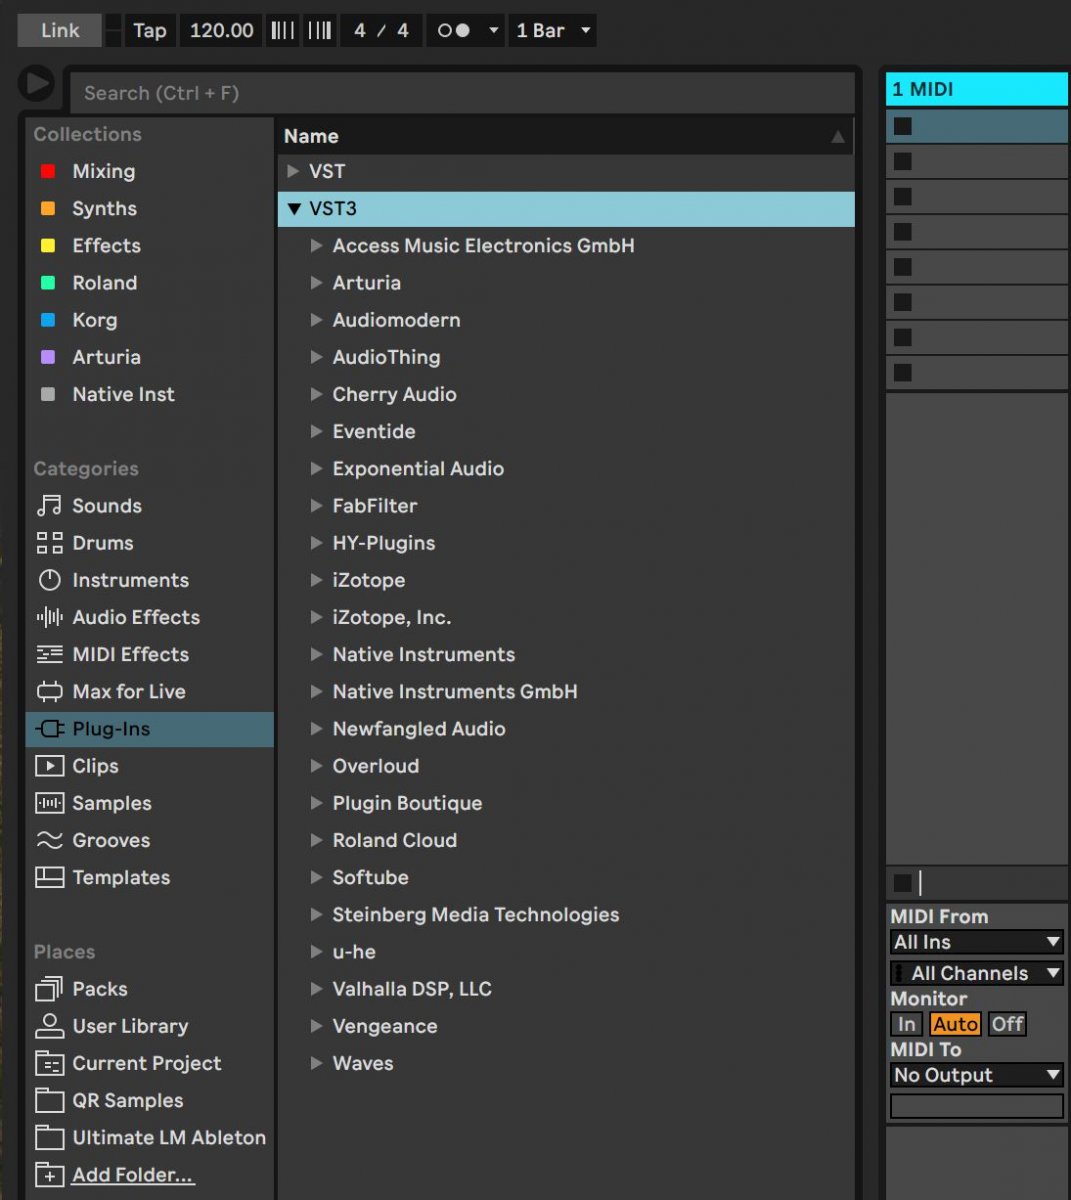
Task: Expand the u-he vendor folder
Action: pos(316,952)
